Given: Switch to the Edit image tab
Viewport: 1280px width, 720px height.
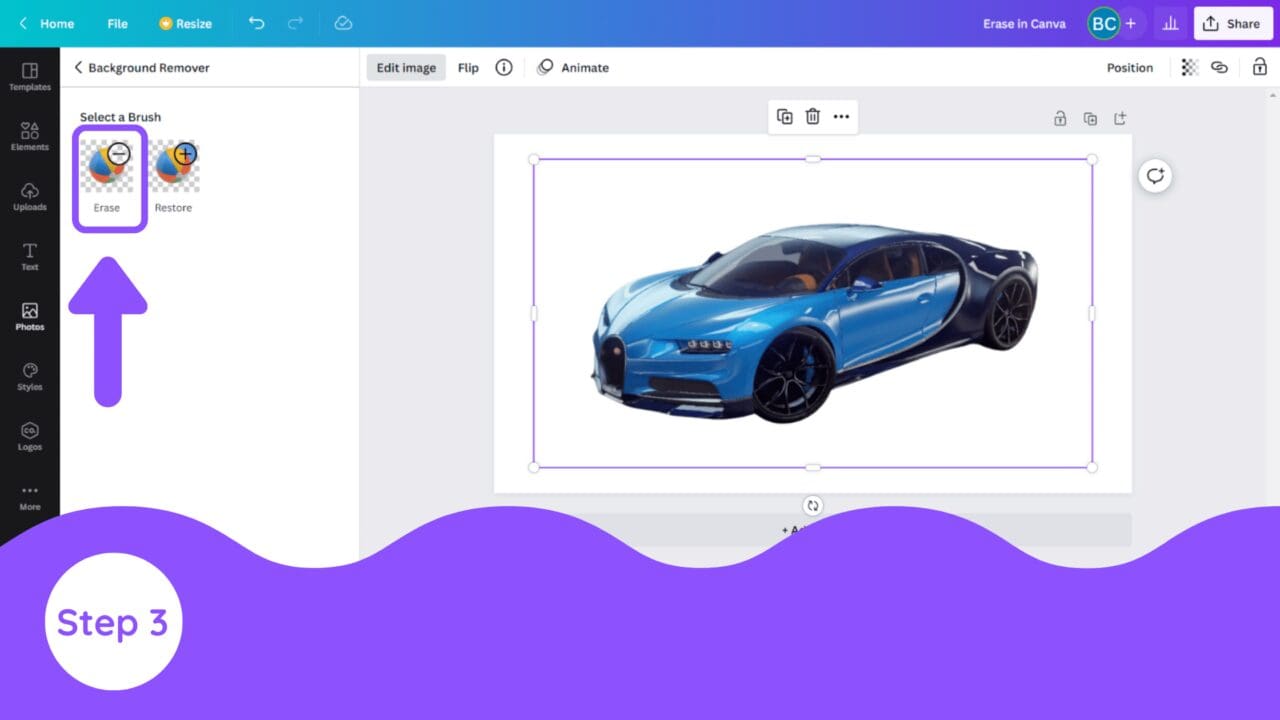Looking at the screenshot, I should (x=405, y=67).
